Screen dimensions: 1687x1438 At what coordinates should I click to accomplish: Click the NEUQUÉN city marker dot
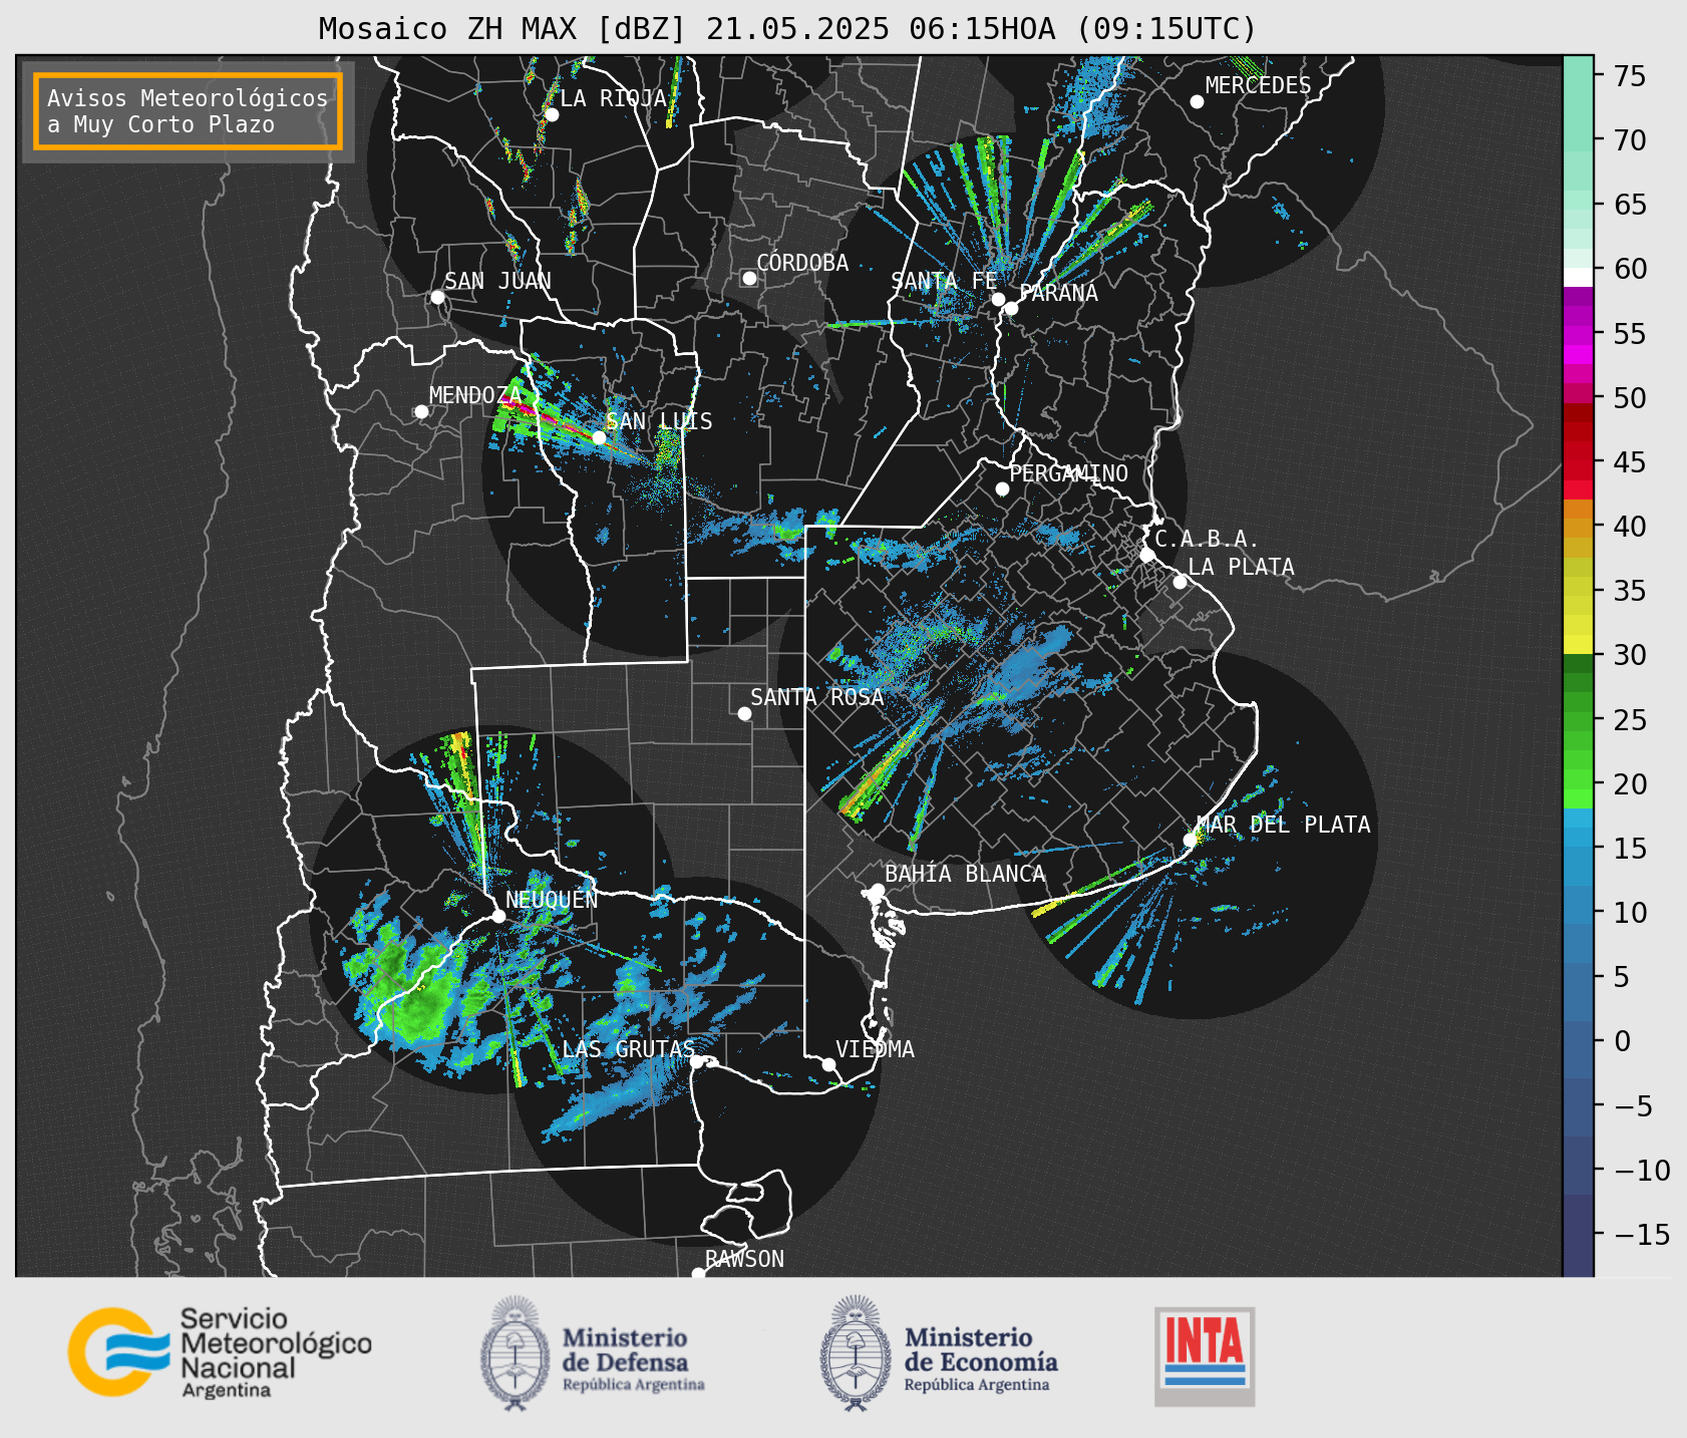coord(498,916)
